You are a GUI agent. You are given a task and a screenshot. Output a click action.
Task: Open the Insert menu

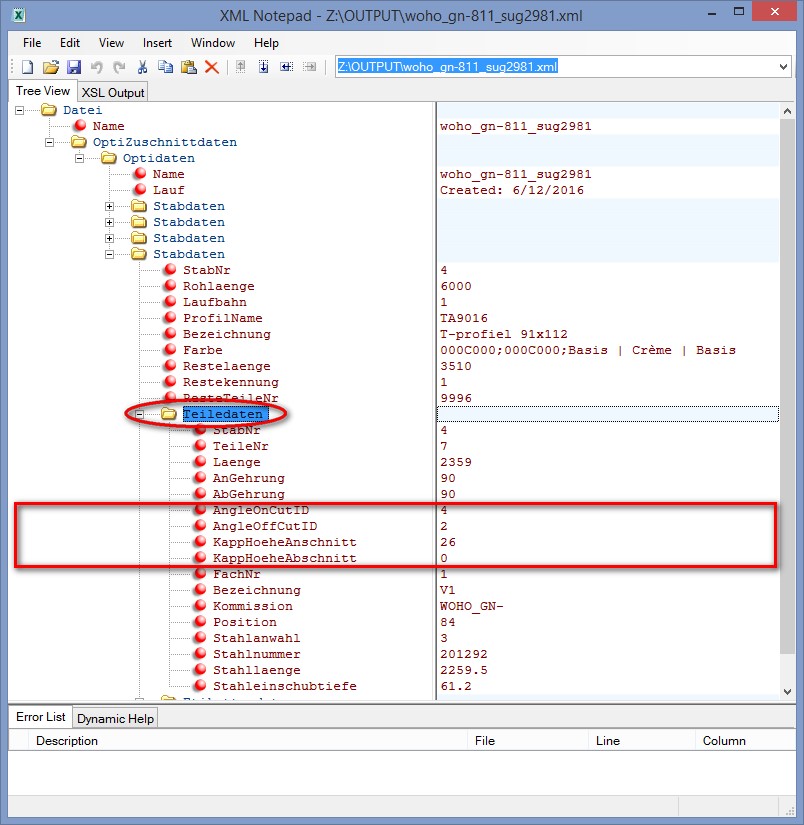pyautogui.click(x=157, y=43)
